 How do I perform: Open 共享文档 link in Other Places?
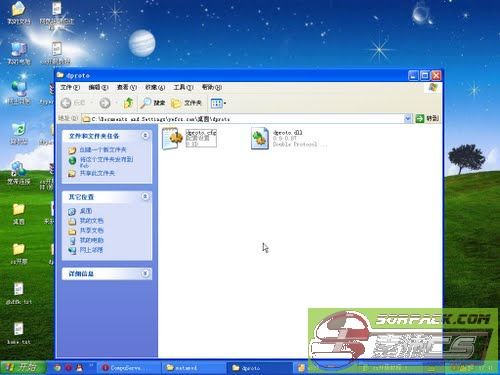(x=91, y=230)
